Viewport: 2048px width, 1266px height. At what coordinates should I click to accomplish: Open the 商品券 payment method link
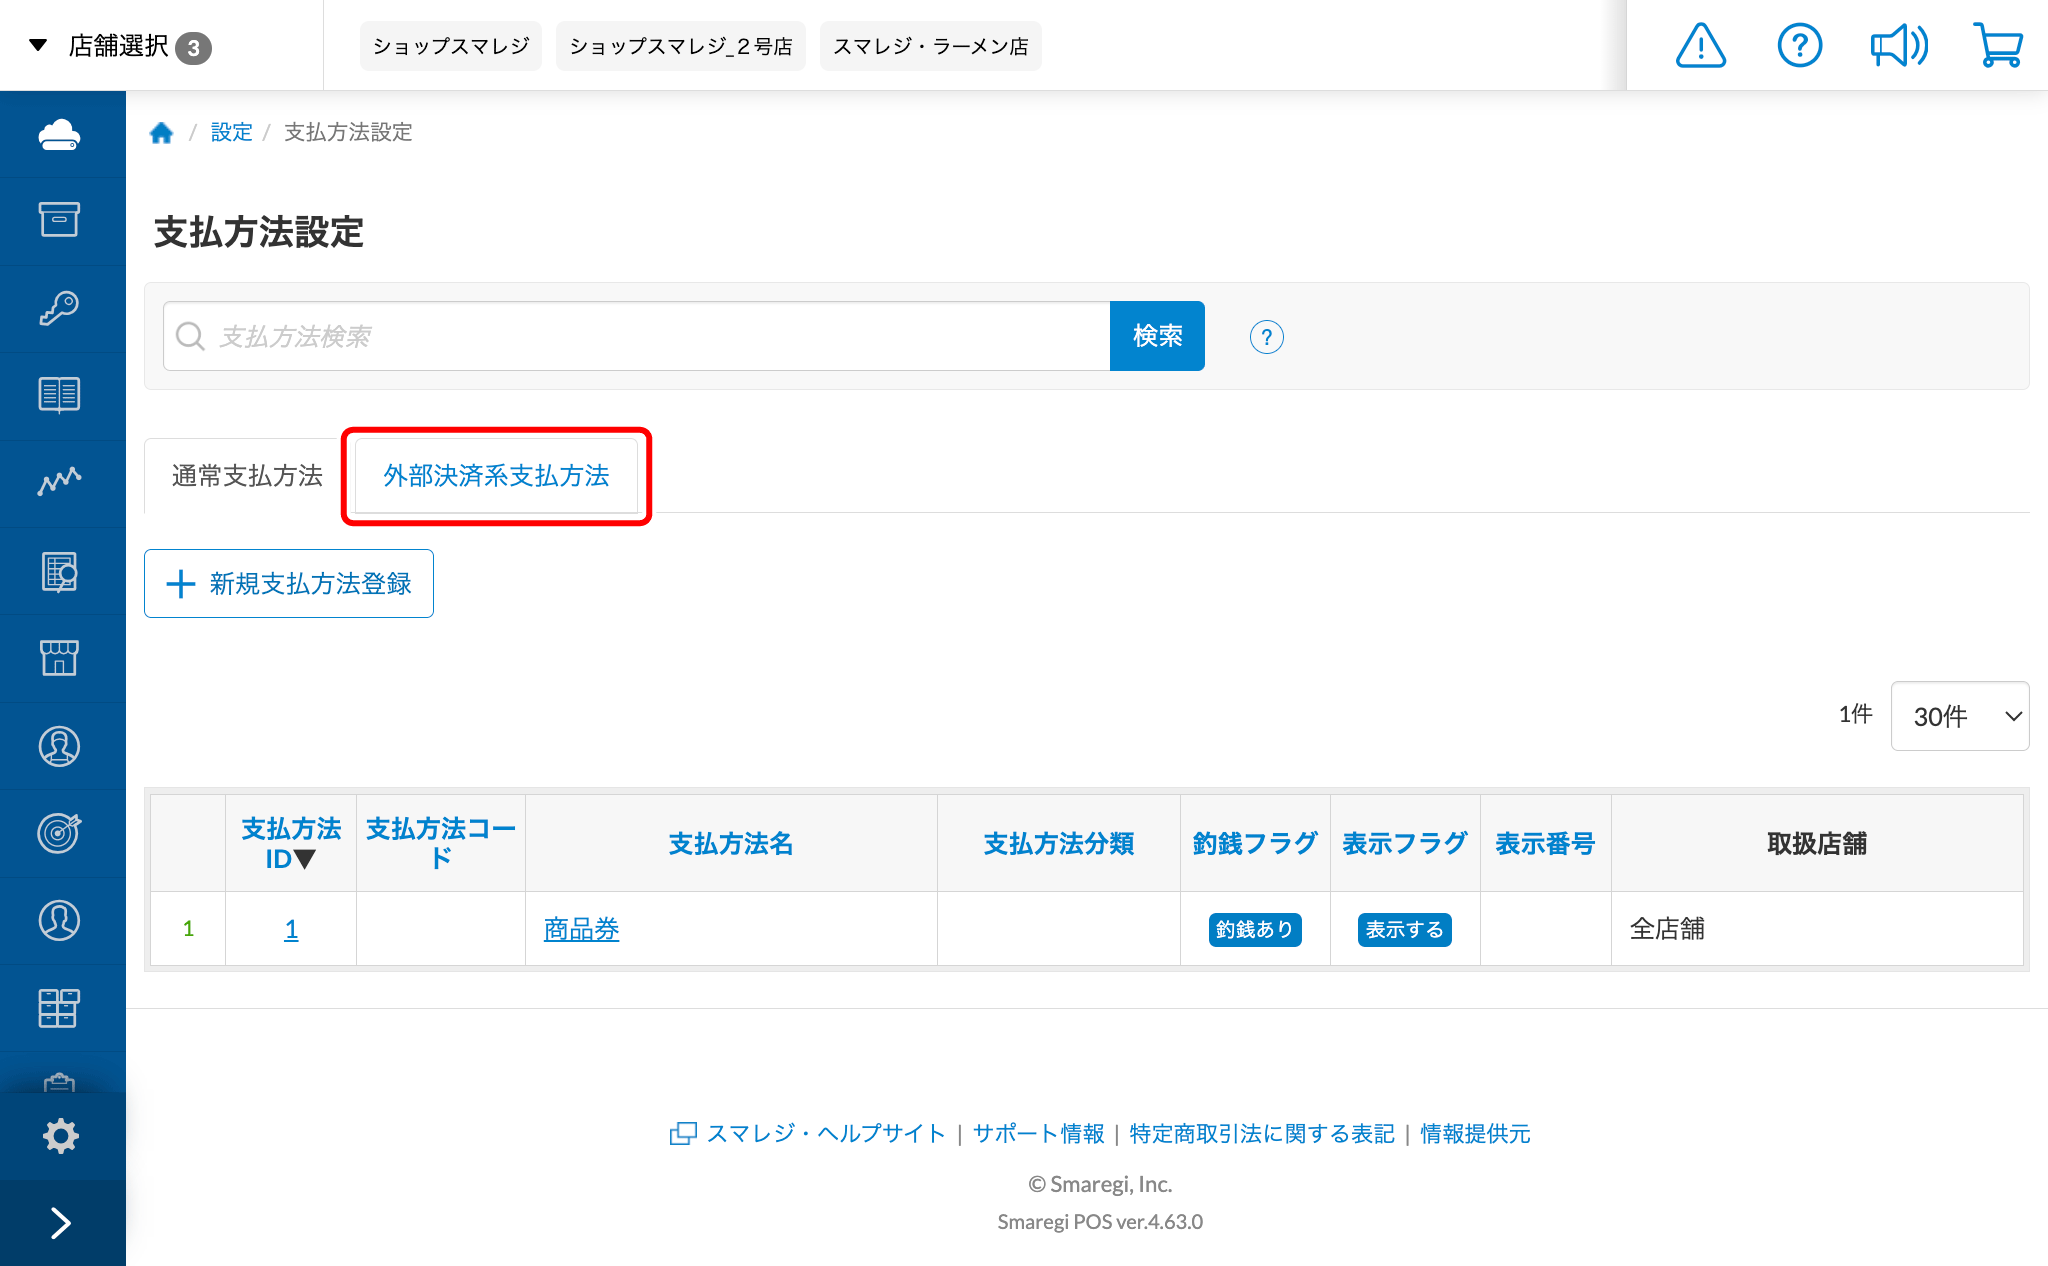coord(581,929)
